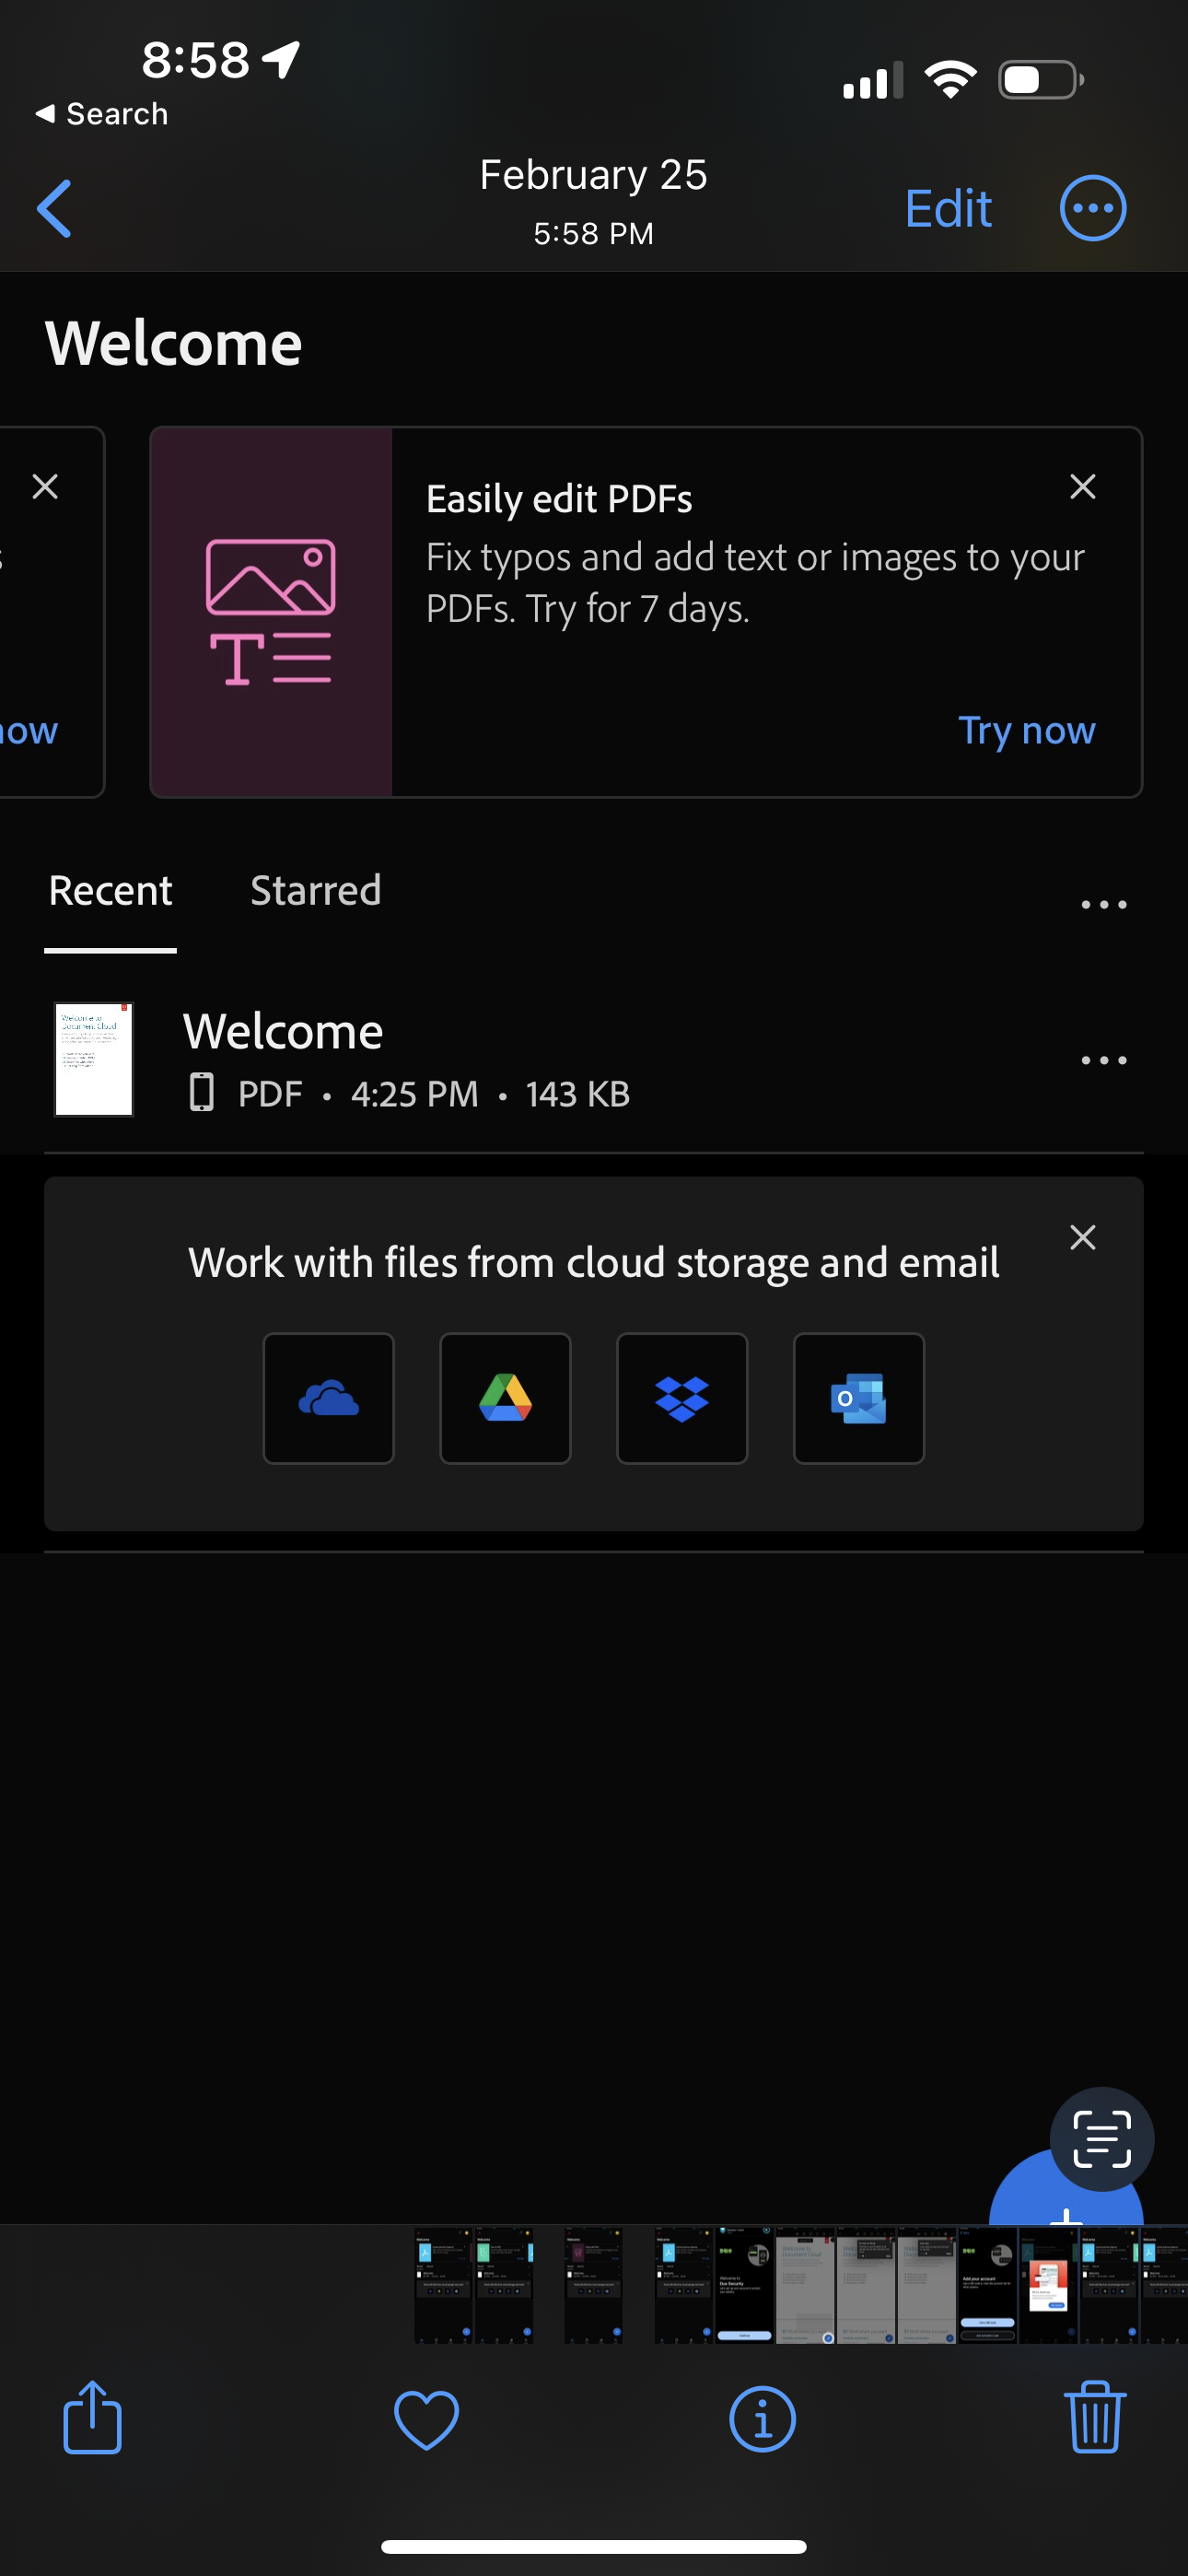Tap the Wi-Fi status icon
1188x2576 pixels.
[950, 80]
